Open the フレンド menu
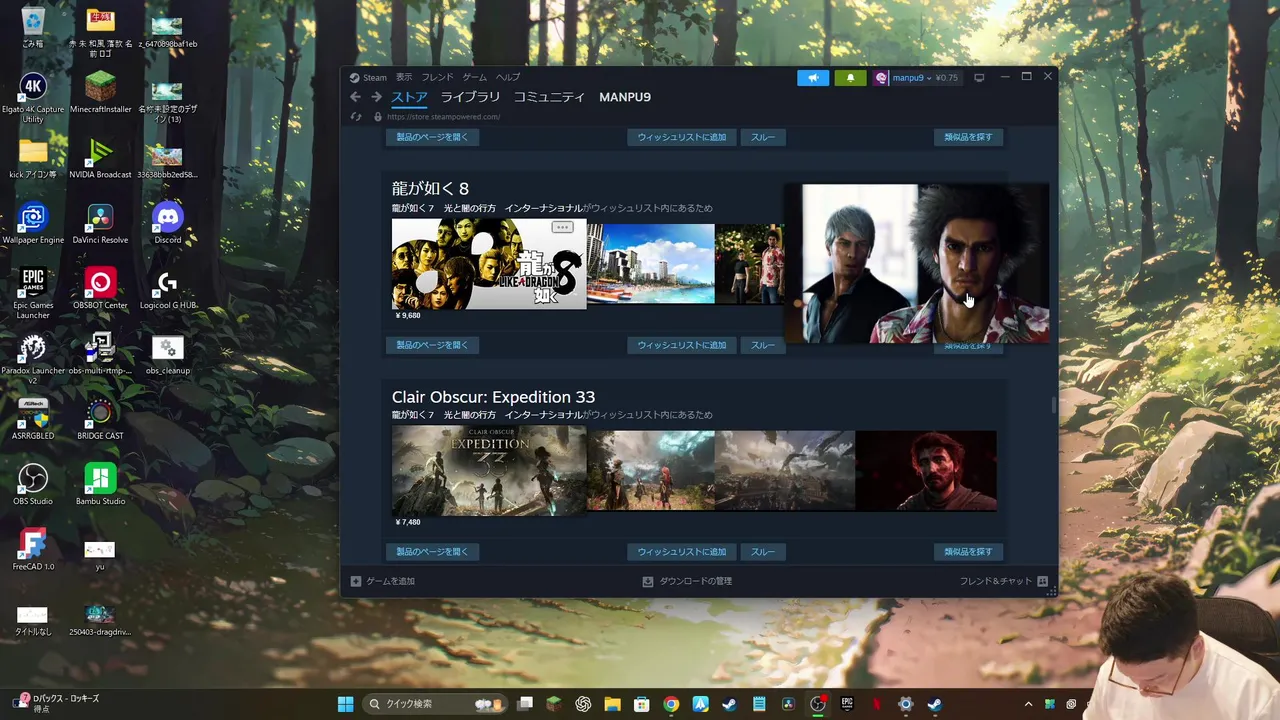Viewport: 1280px width, 720px height. 437,77
